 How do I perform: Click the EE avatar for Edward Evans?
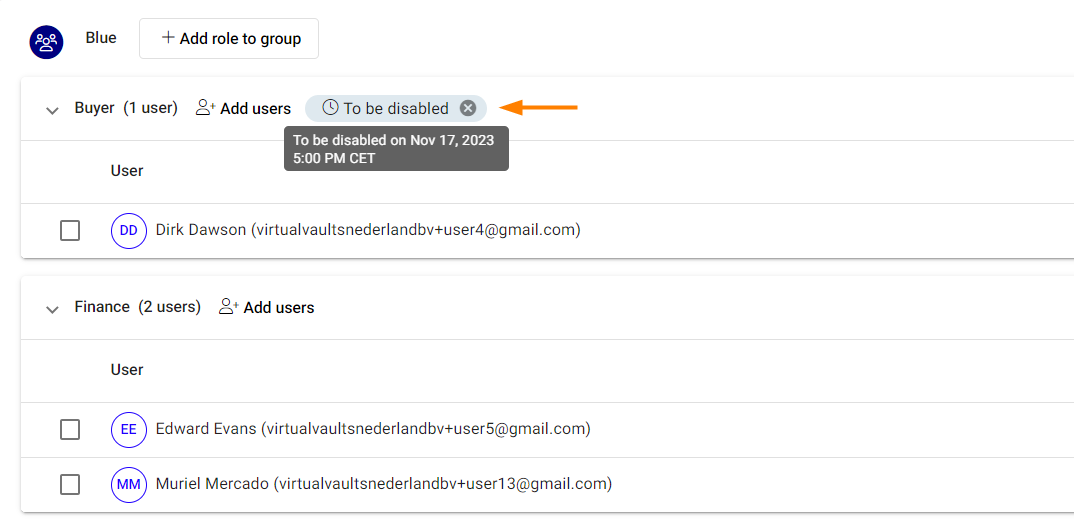coord(129,429)
